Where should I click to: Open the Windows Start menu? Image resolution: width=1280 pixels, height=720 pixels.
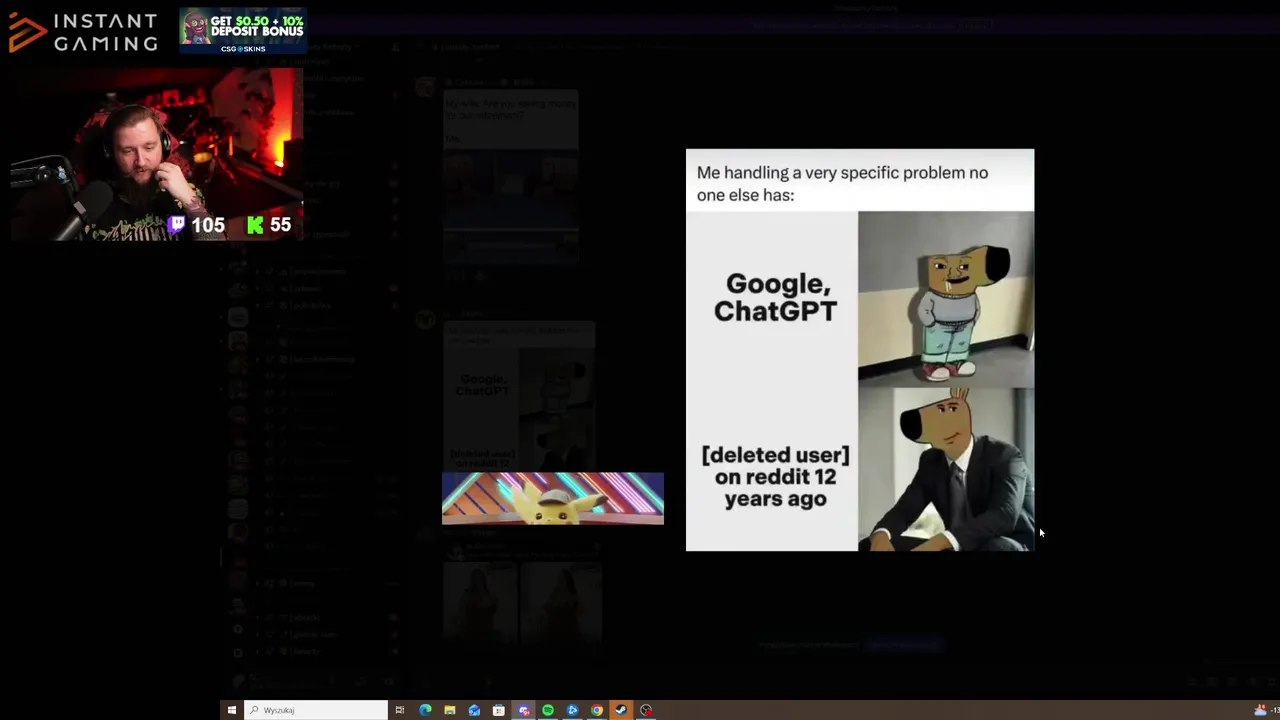tap(231, 710)
